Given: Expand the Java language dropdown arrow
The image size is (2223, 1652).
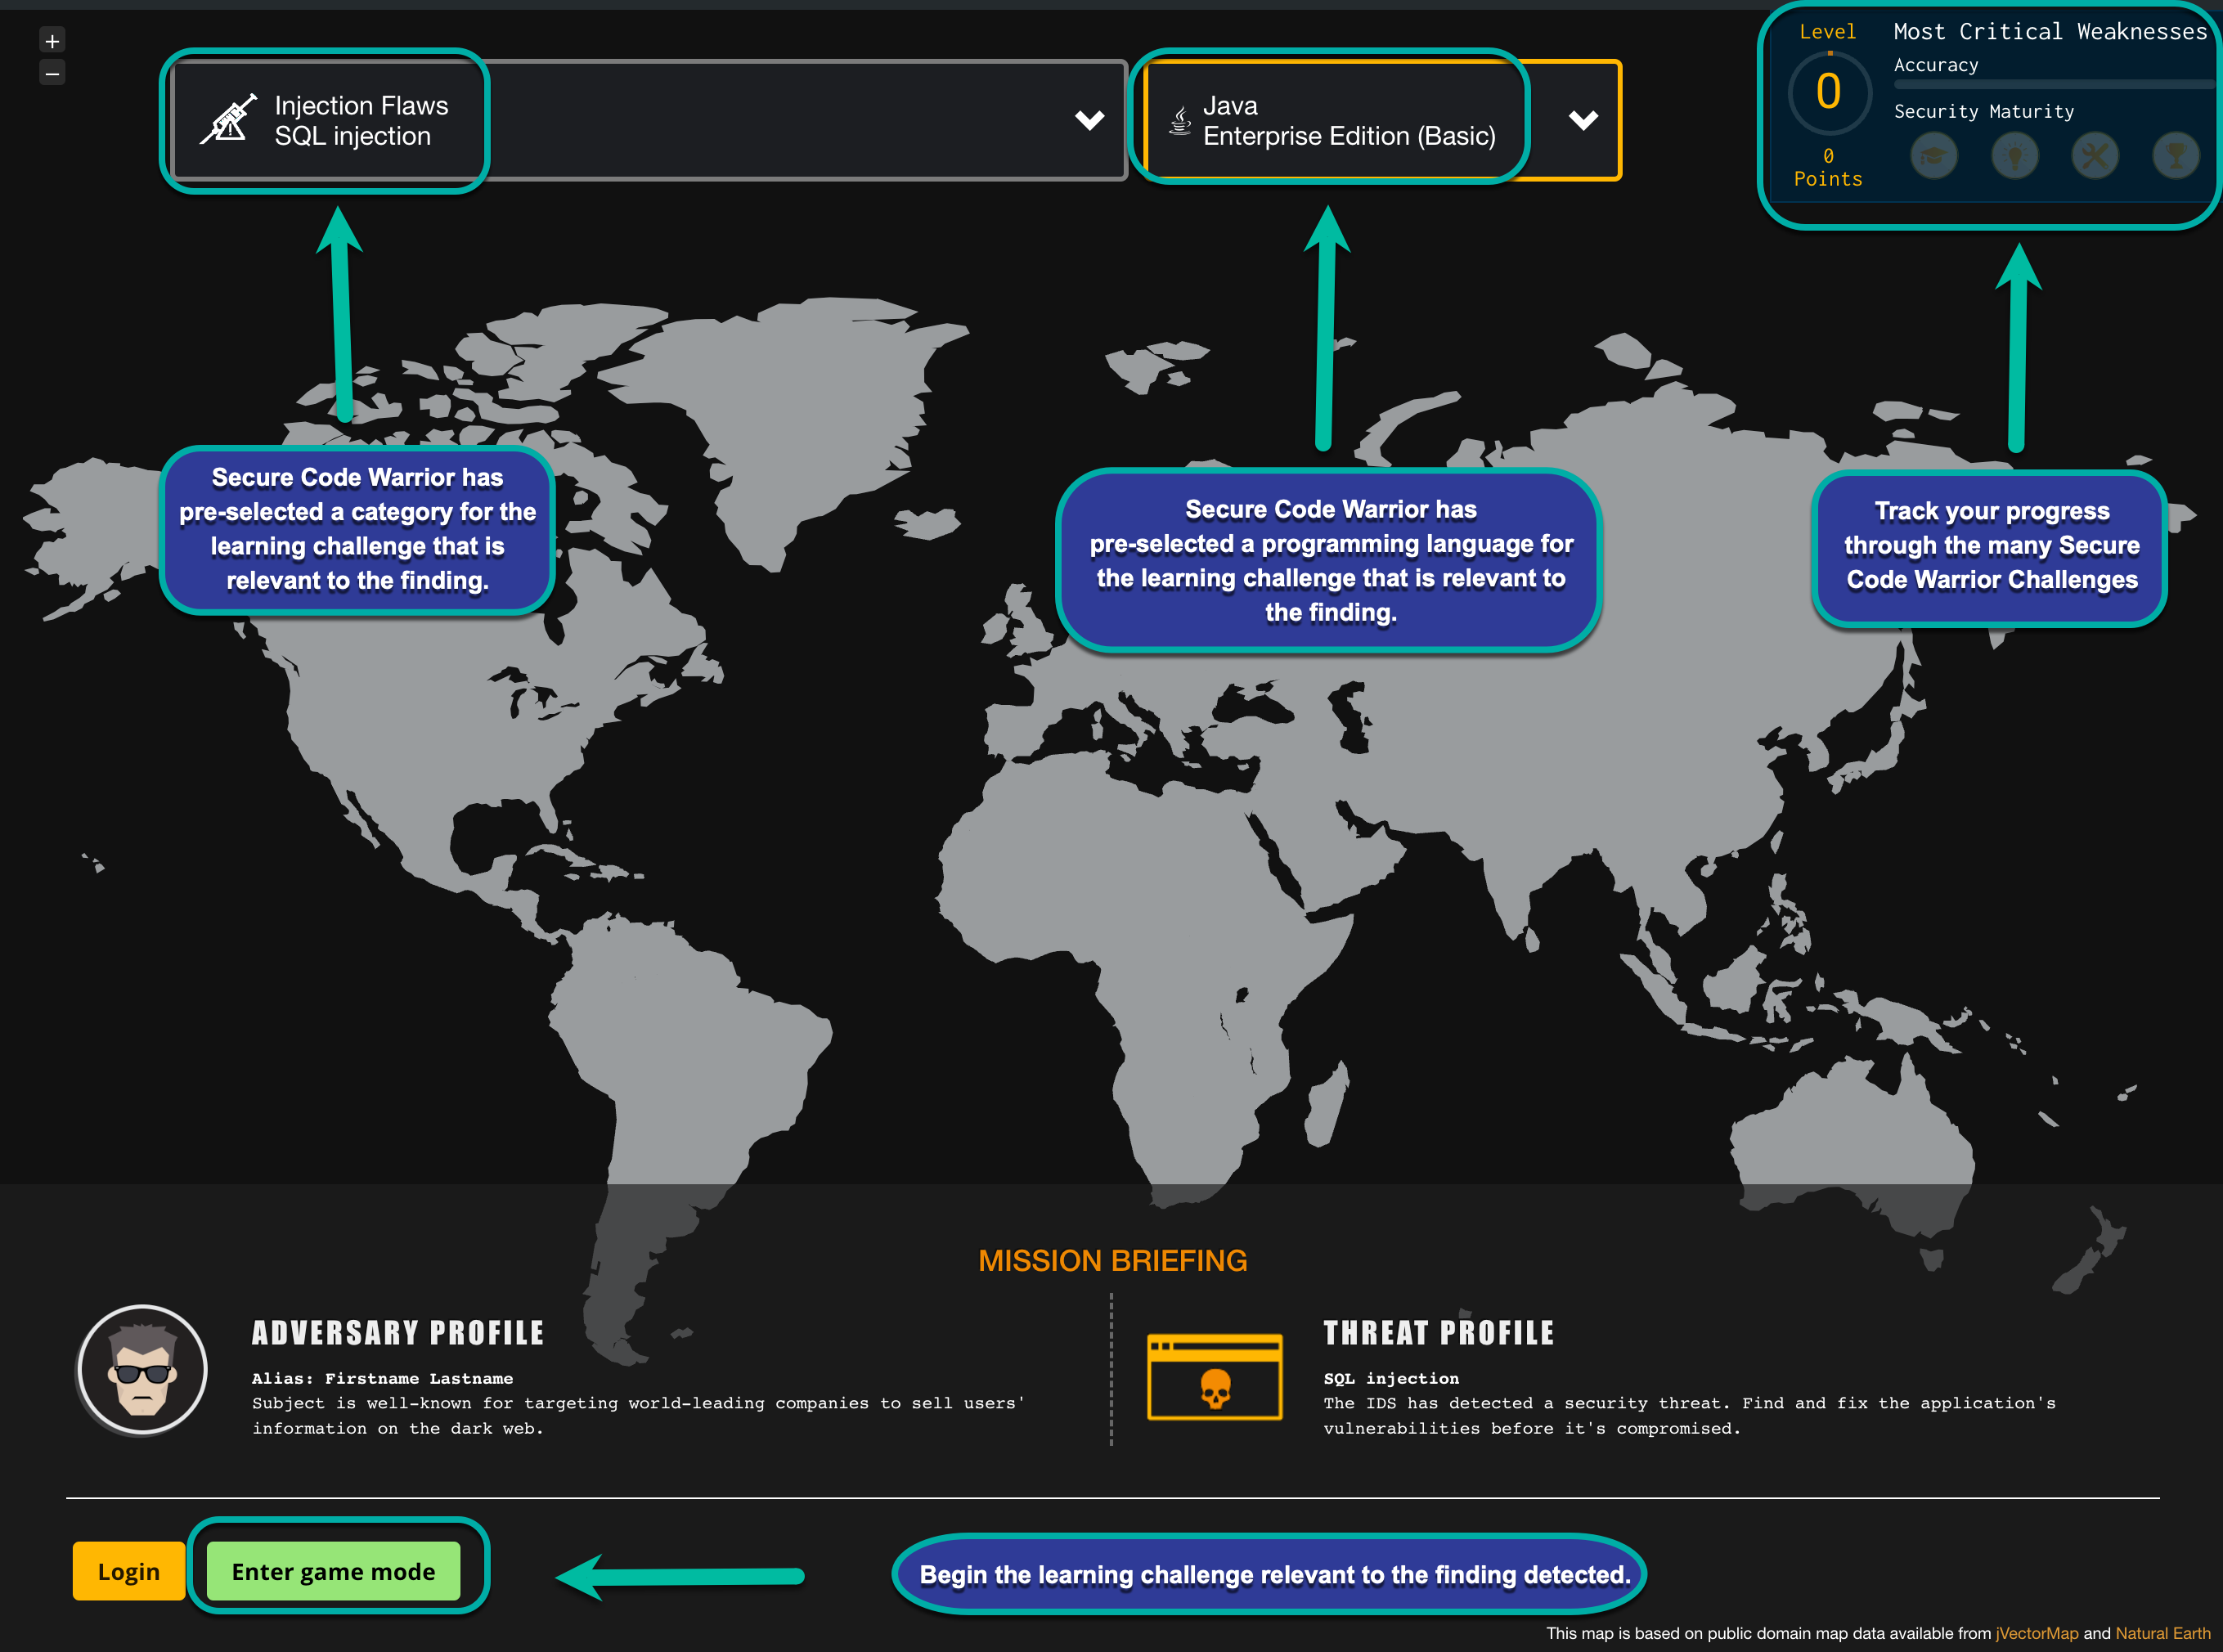Looking at the screenshot, I should point(1583,120).
